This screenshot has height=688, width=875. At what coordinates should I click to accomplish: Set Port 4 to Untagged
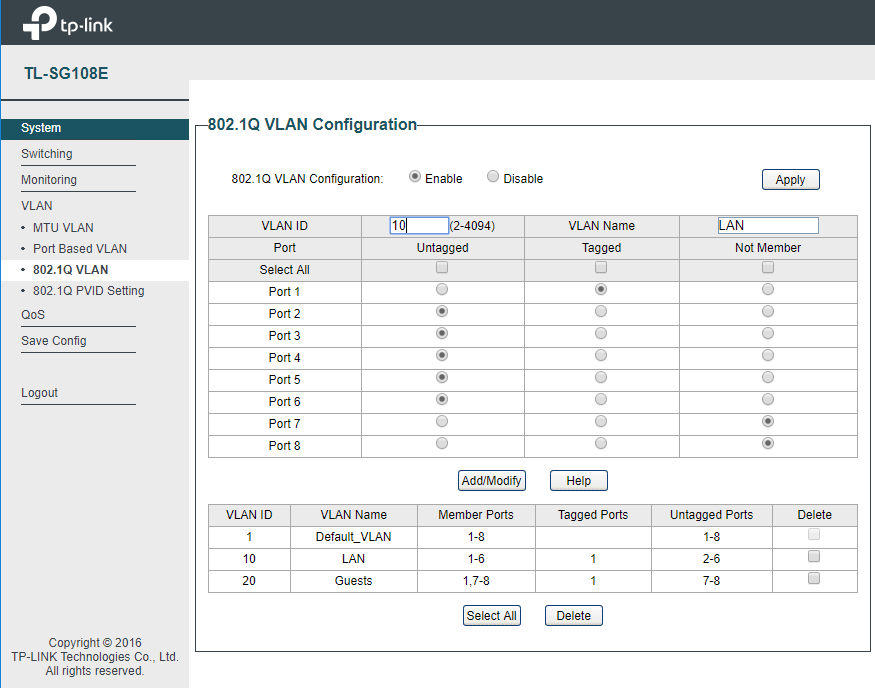(442, 355)
